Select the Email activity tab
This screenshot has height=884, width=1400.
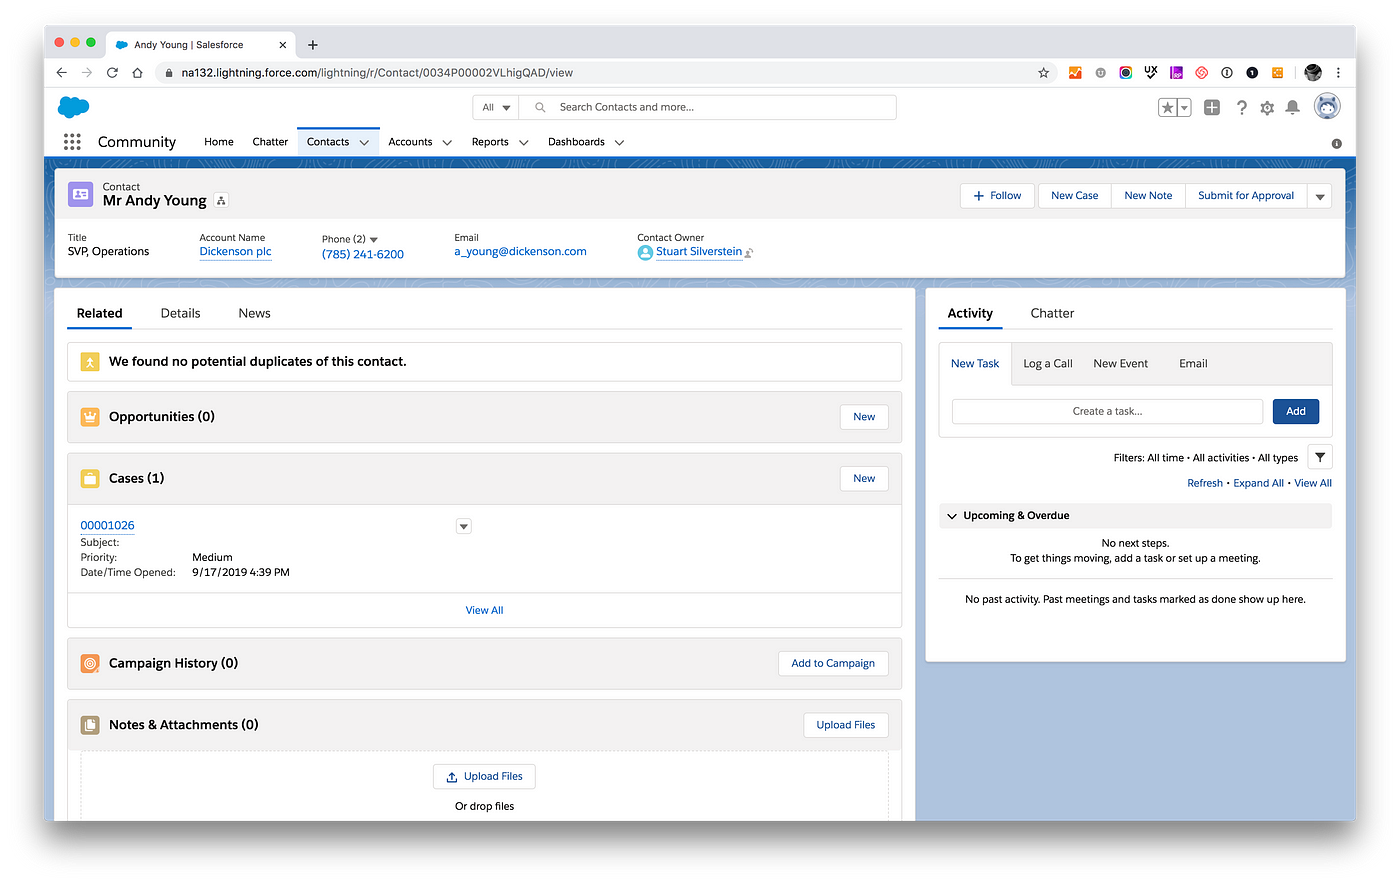(x=1193, y=364)
